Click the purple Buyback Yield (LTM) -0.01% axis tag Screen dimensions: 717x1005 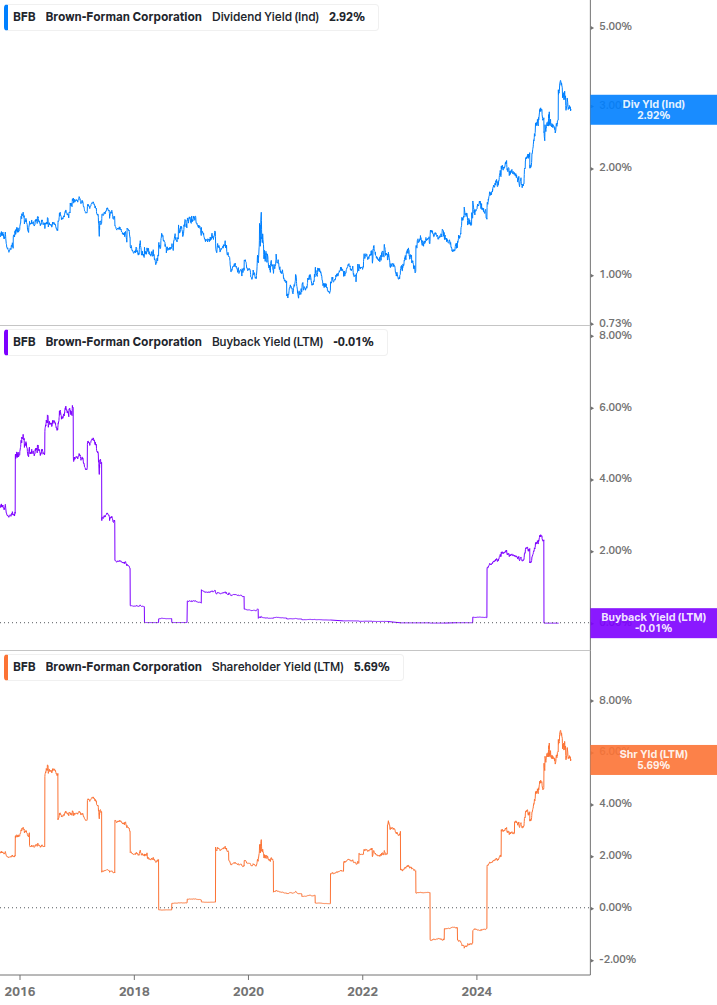point(654,623)
